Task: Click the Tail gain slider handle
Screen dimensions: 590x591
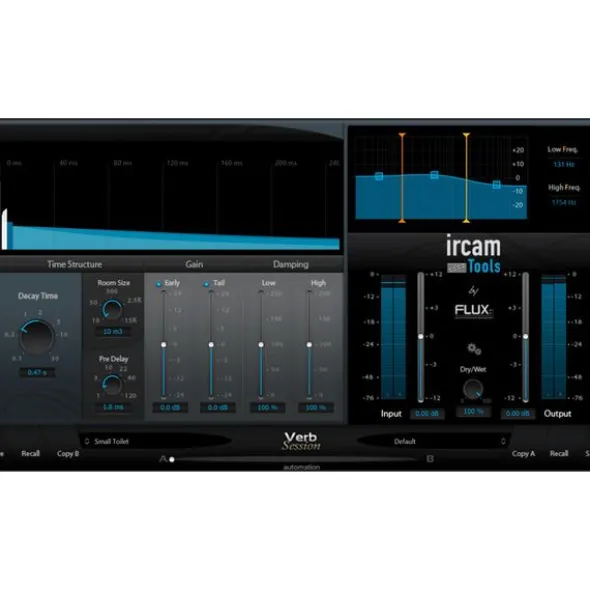Action: [211, 344]
